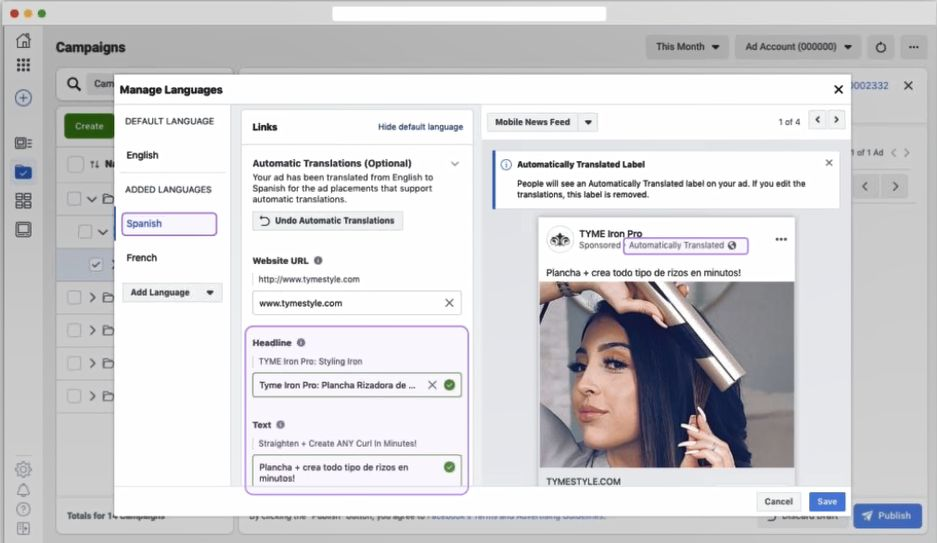Click the blue Save button
This screenshot has width=937, height=543.
[827, 501]
